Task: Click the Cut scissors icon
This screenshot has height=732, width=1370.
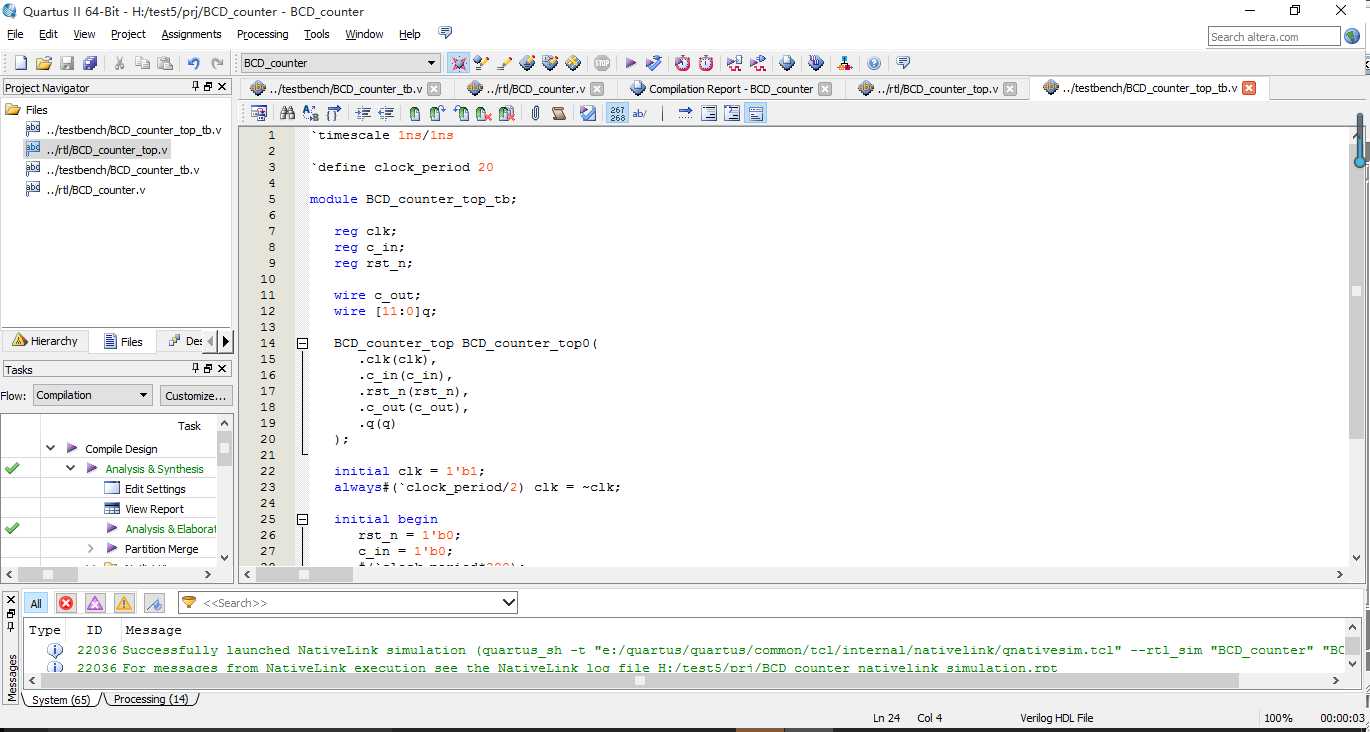Action: click(119, 63)
